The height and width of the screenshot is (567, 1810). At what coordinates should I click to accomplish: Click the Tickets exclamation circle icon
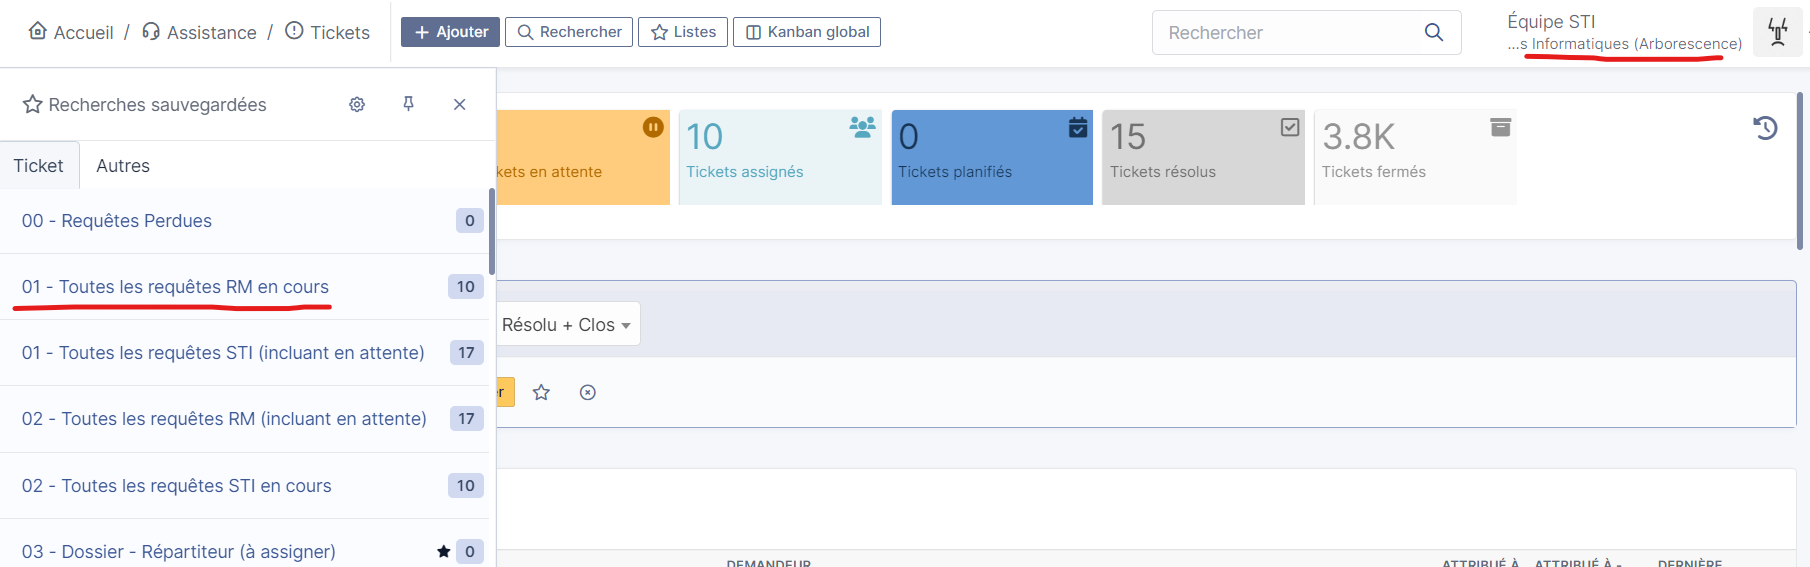point(294,31)
